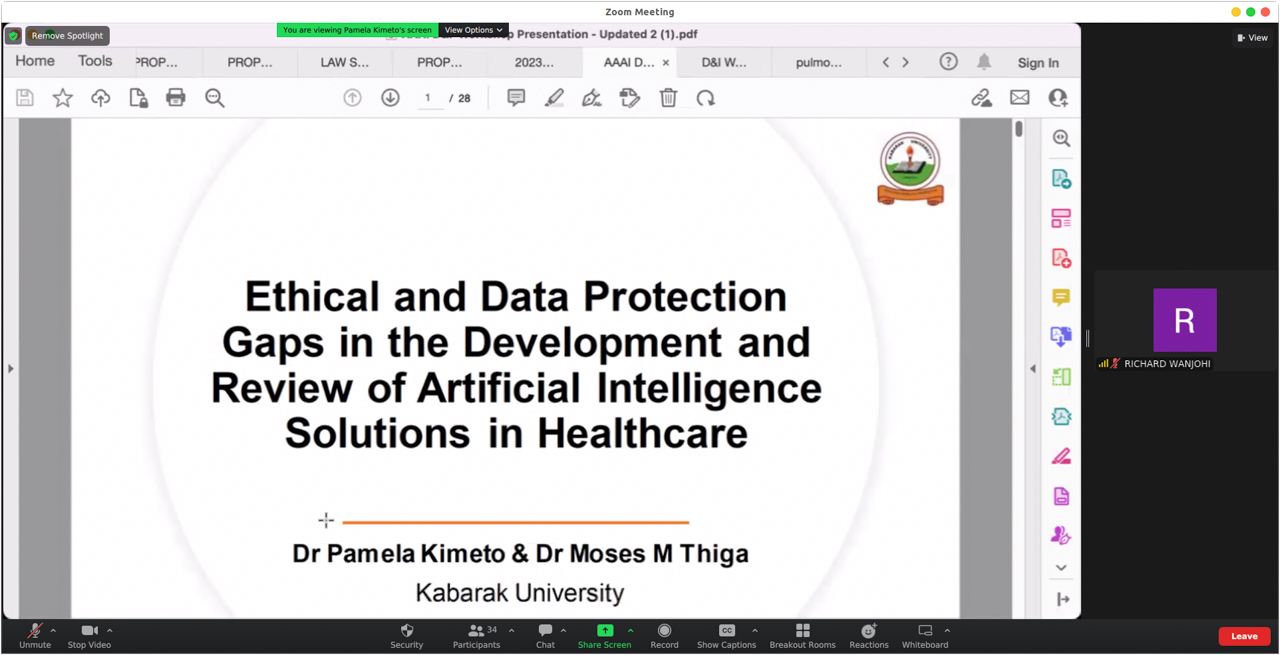Collapse the right tools pane arrow
Image resolution: width=1280 pixels, height=655 pixels.
1033,369
